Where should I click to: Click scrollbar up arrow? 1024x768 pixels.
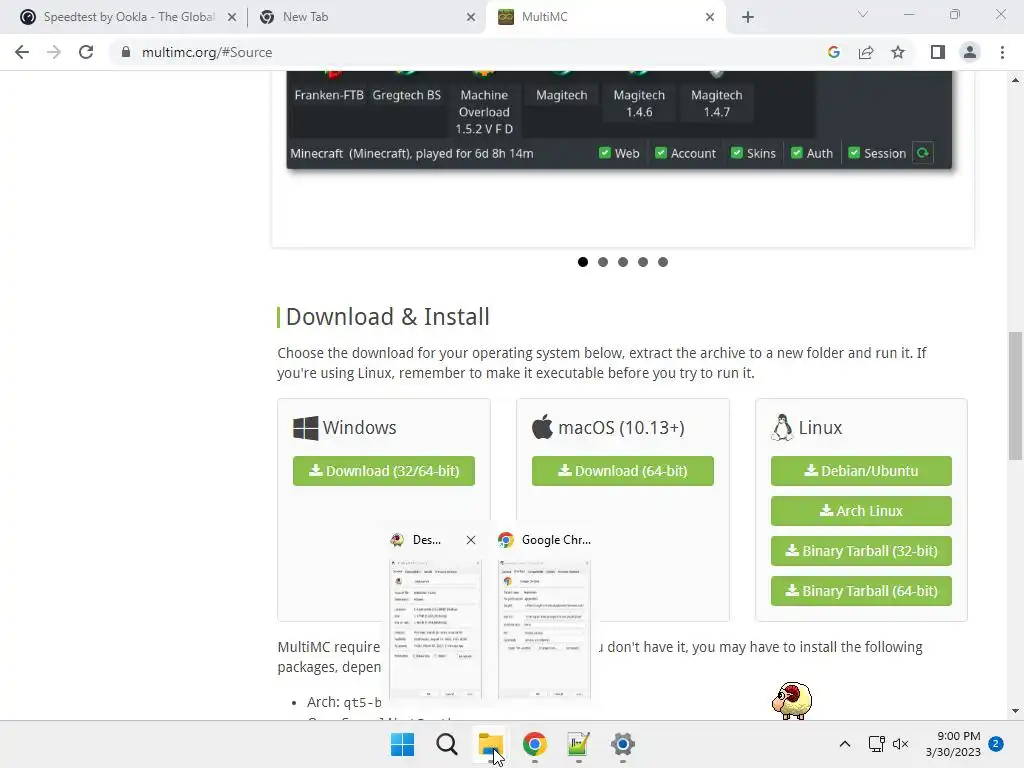[1015, 80]
